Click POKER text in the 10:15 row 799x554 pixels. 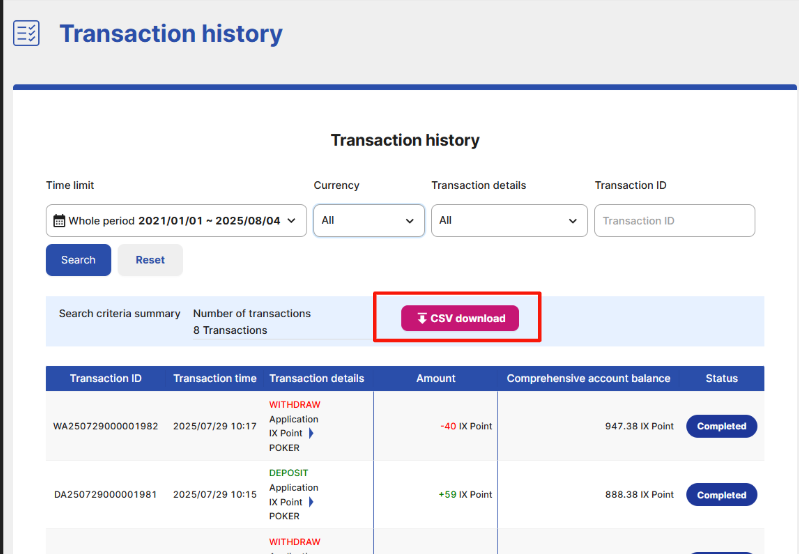pyautogui.click(x=284, y=516)
